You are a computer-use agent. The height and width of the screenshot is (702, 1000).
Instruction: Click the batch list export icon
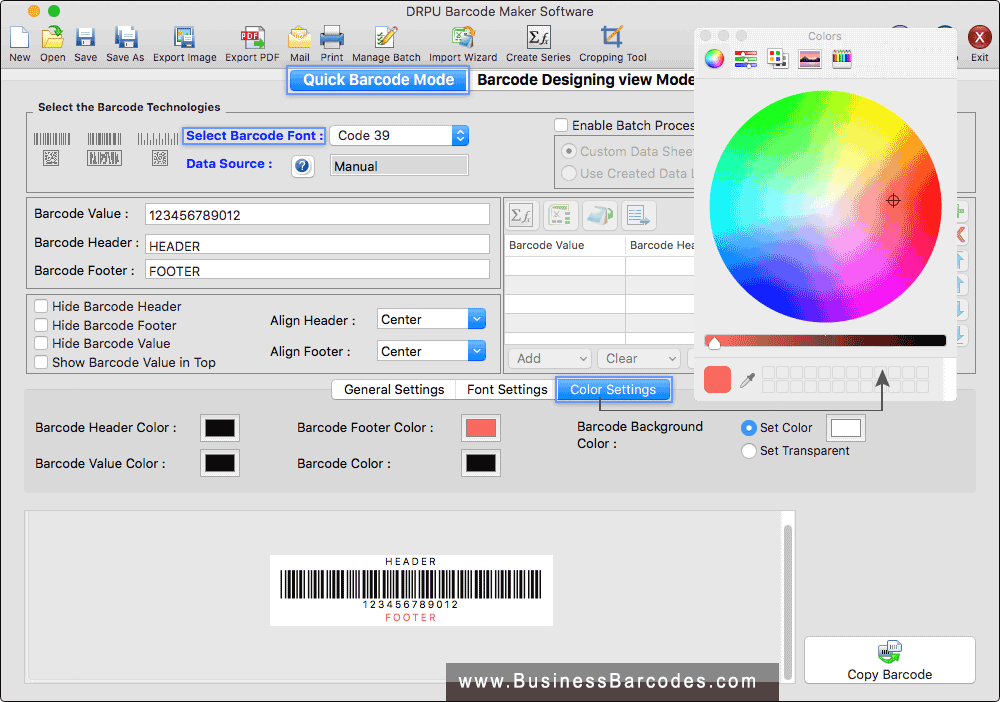[638, 216]
